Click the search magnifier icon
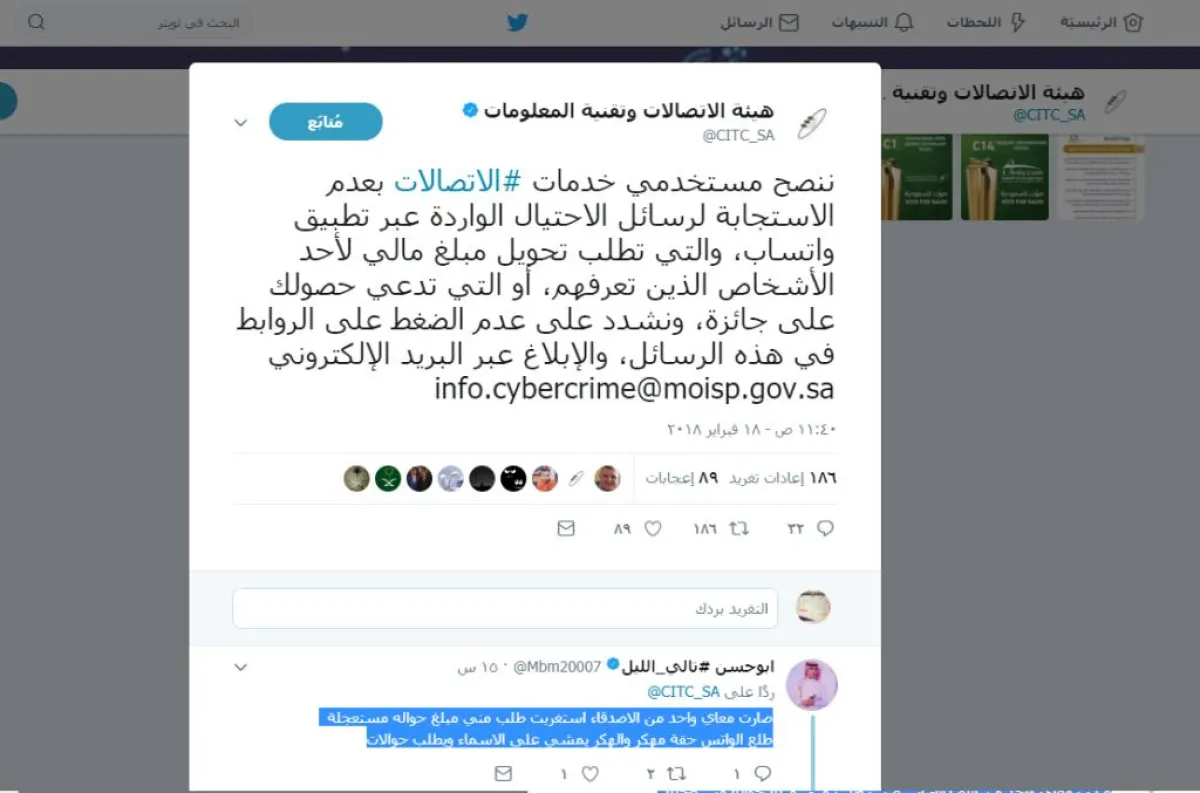Viewport: 1200px width, 793px height. (x=36, y=22)
